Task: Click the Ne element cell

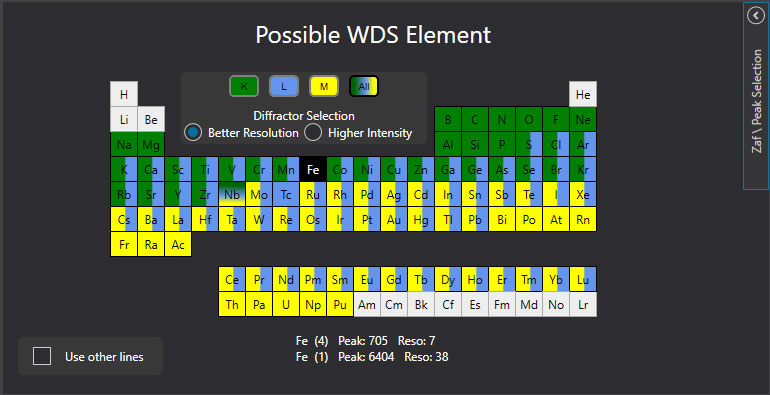Action: [583, 119]
